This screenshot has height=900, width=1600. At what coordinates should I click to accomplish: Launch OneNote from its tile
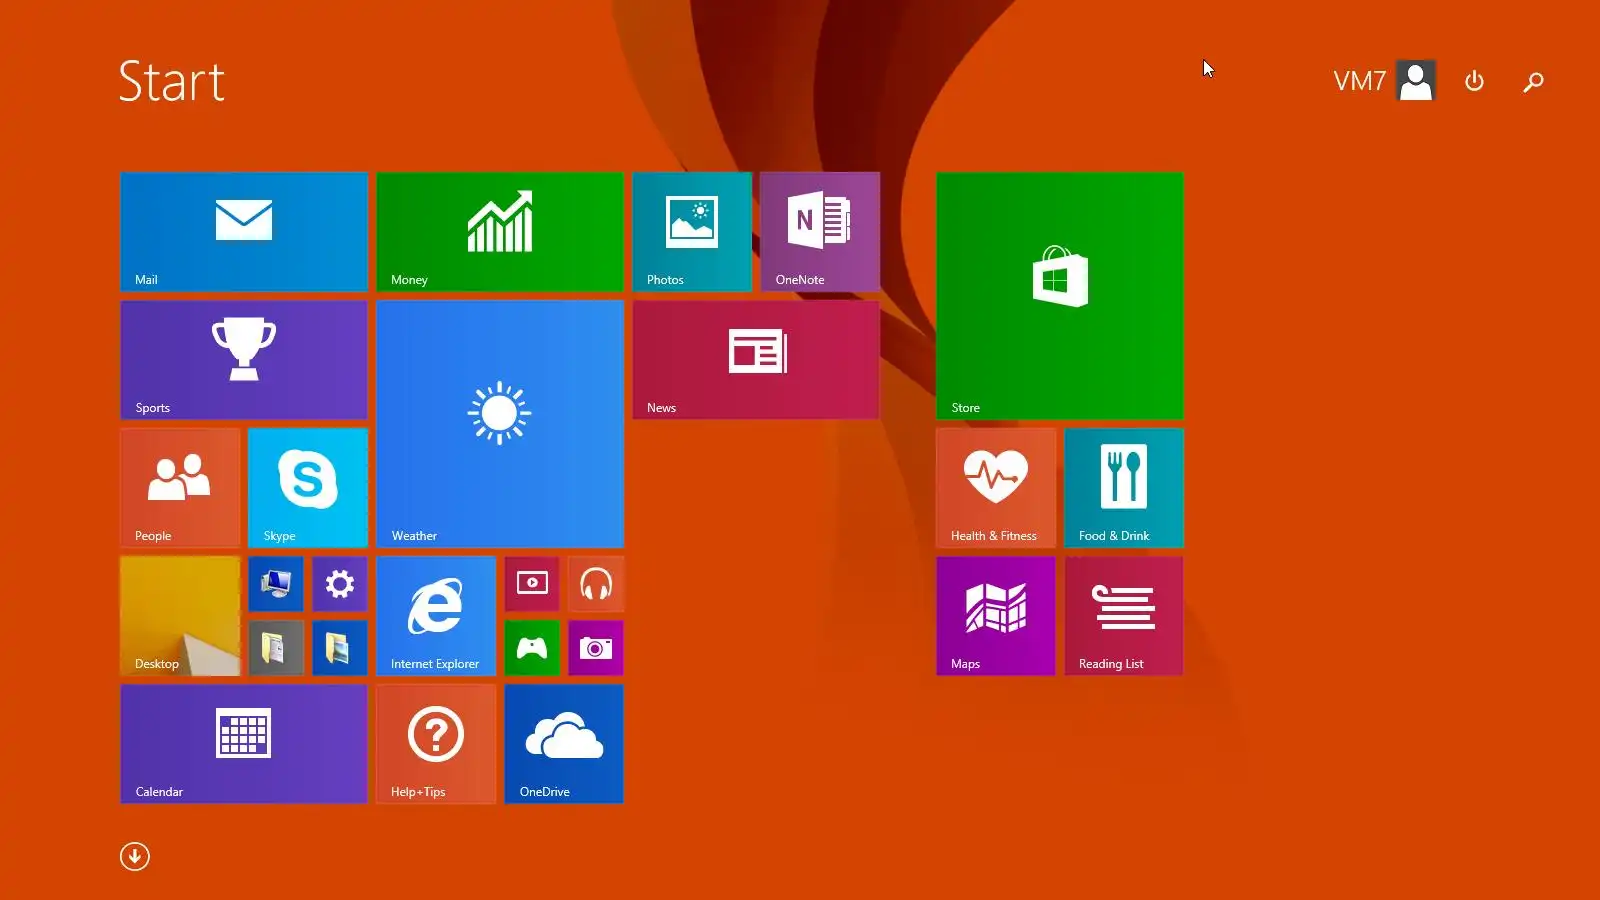coord(820,232)
